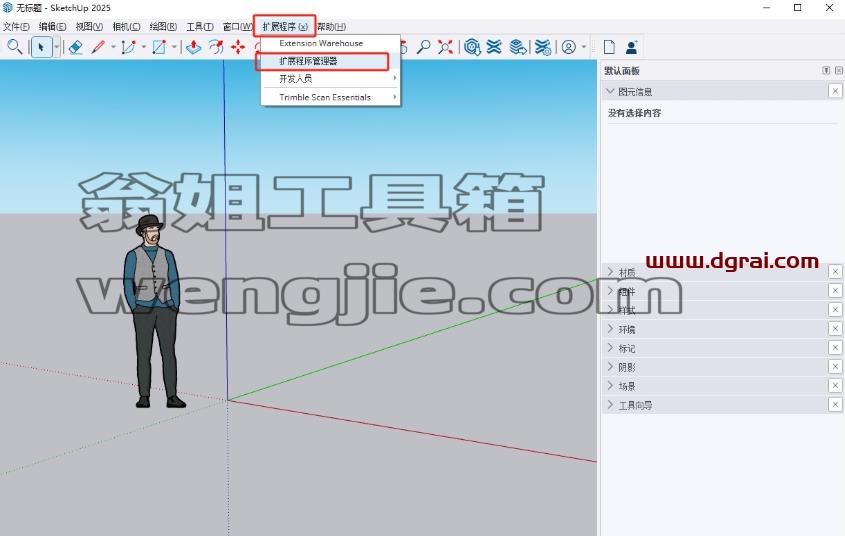Image resolution: width=845 pixels, height=536 pixels.
Task: Collapse the 图元信息 panel
Action: tap(610, 91)
